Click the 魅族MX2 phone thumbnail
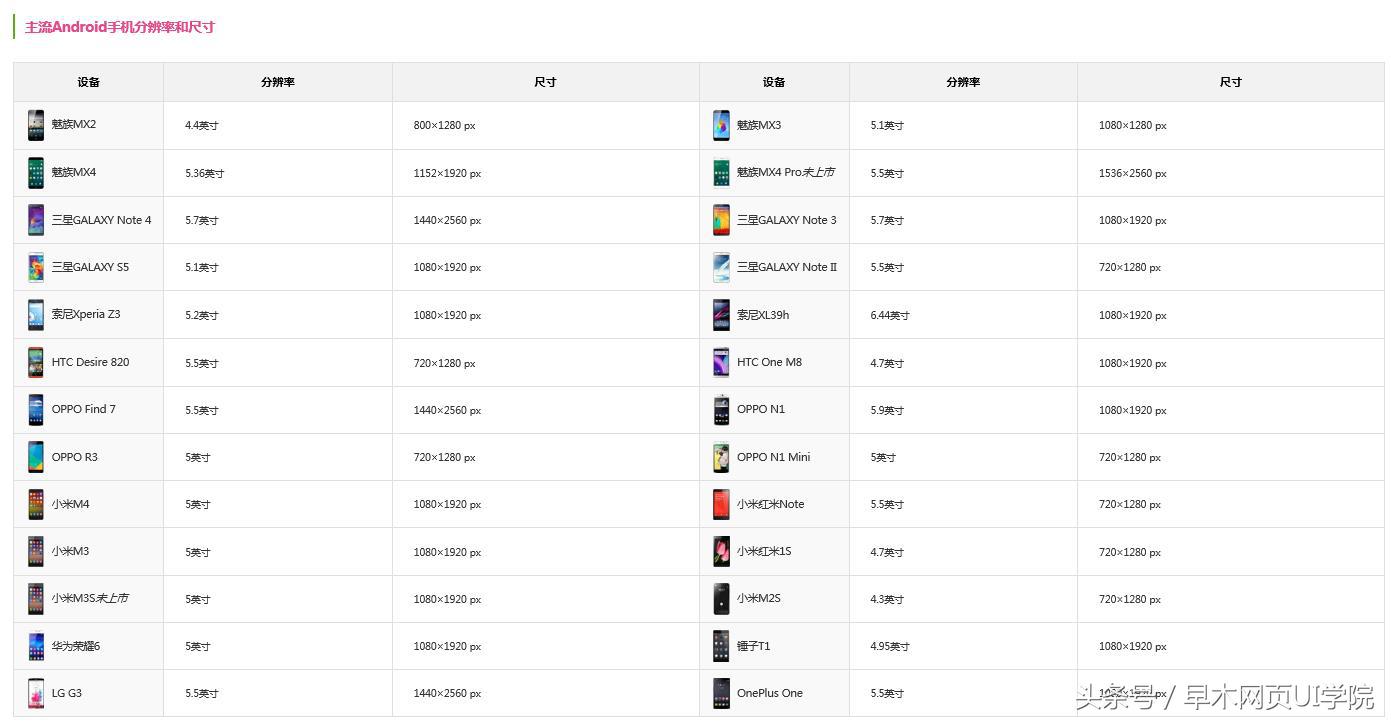The height and width of the screenshot is (721, 1391). coord(36,125)
